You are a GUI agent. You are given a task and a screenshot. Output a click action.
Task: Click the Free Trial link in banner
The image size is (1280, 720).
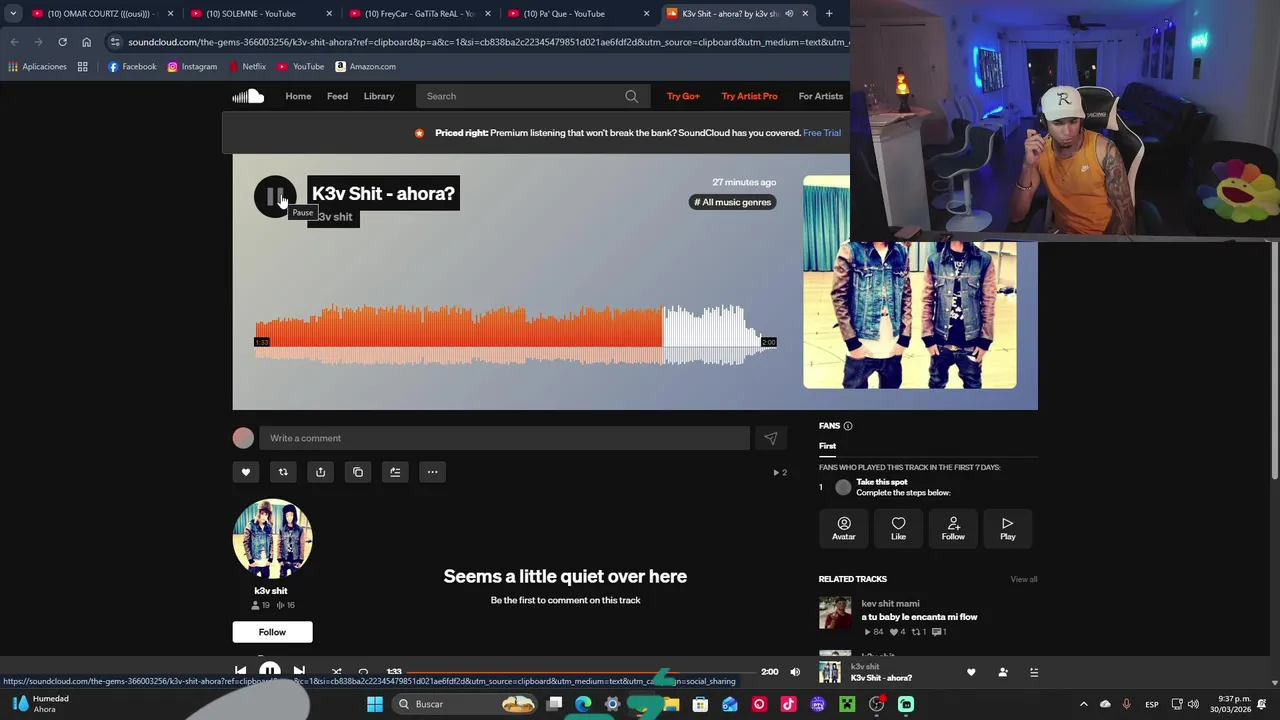pos(822,133)
